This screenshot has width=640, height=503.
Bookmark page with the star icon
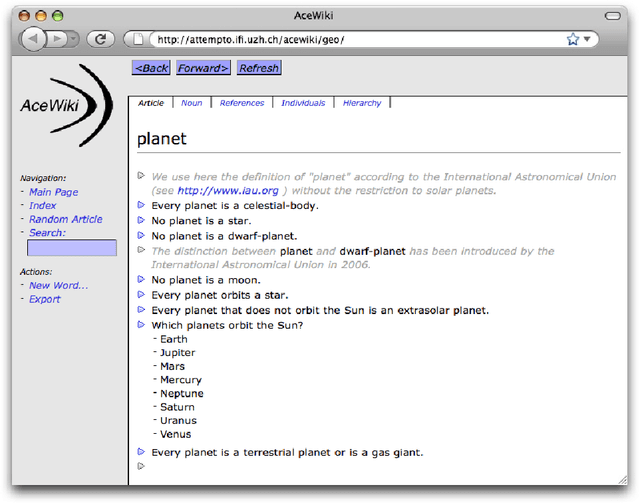click(x=573, y=39)
